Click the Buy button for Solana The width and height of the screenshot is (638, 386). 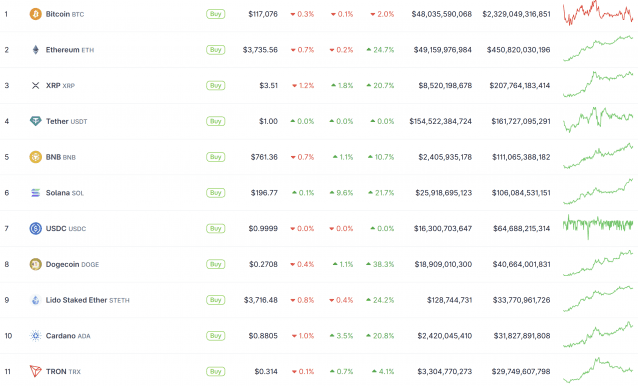click(215, 193)
